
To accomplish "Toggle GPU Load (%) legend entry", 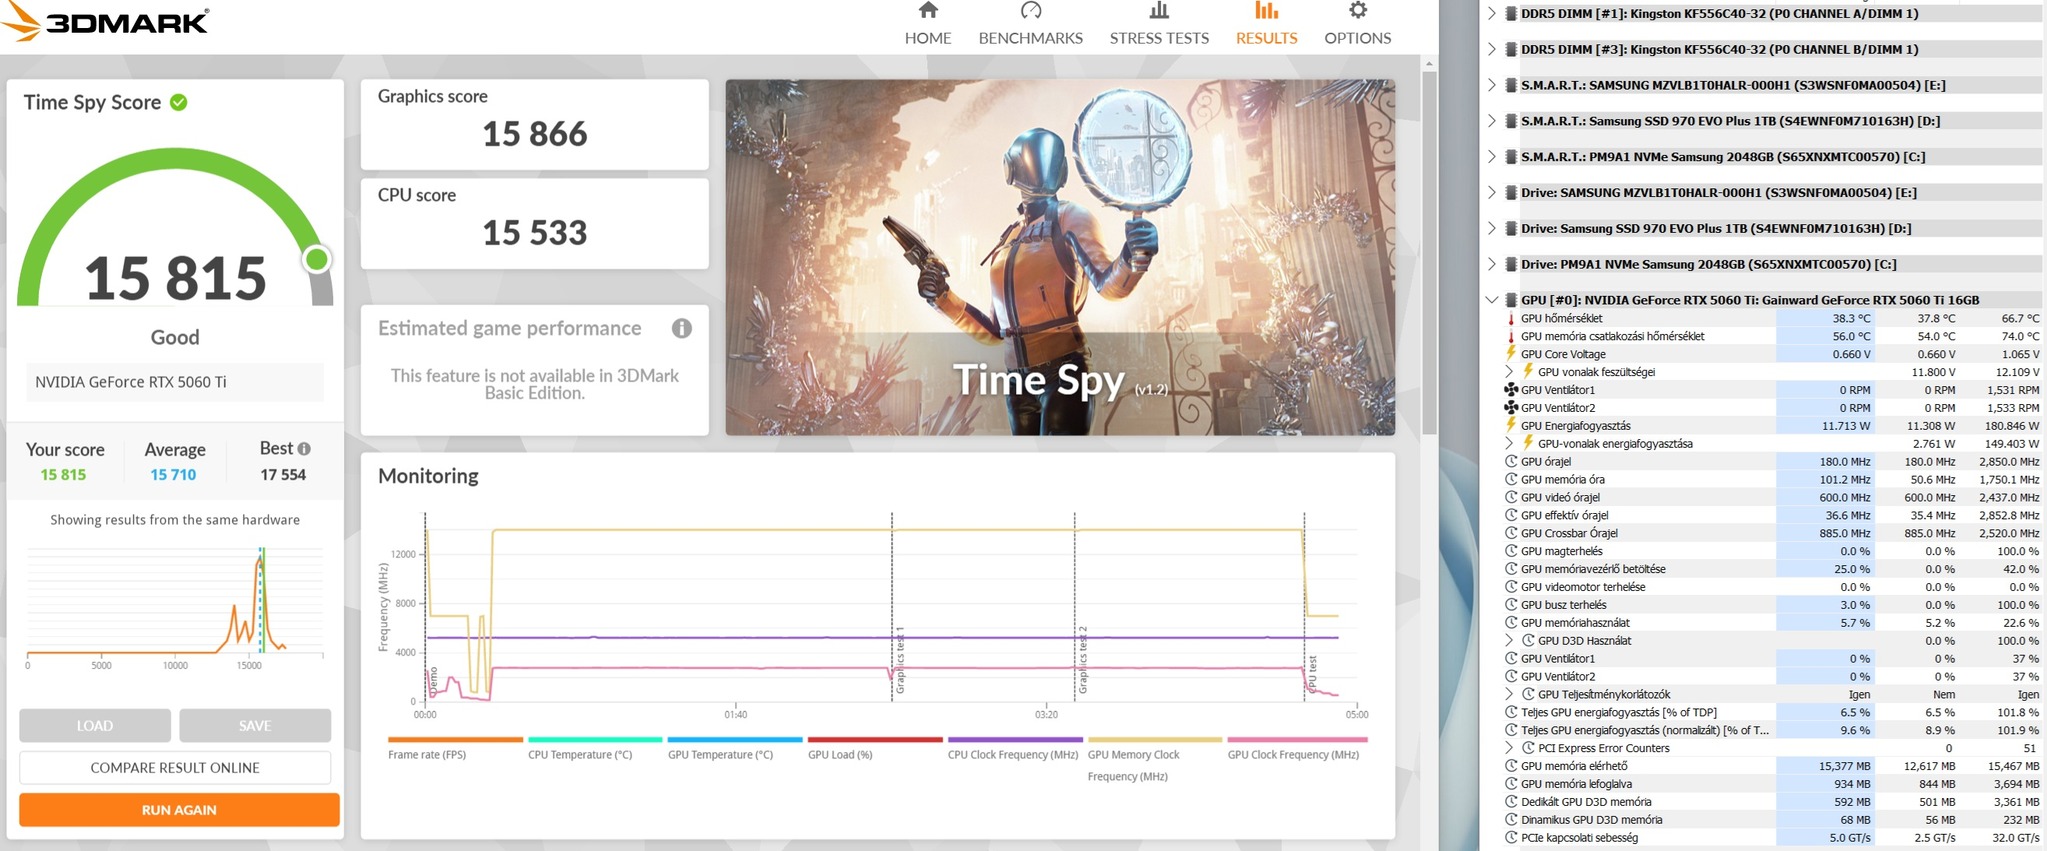I will [874, 749].
